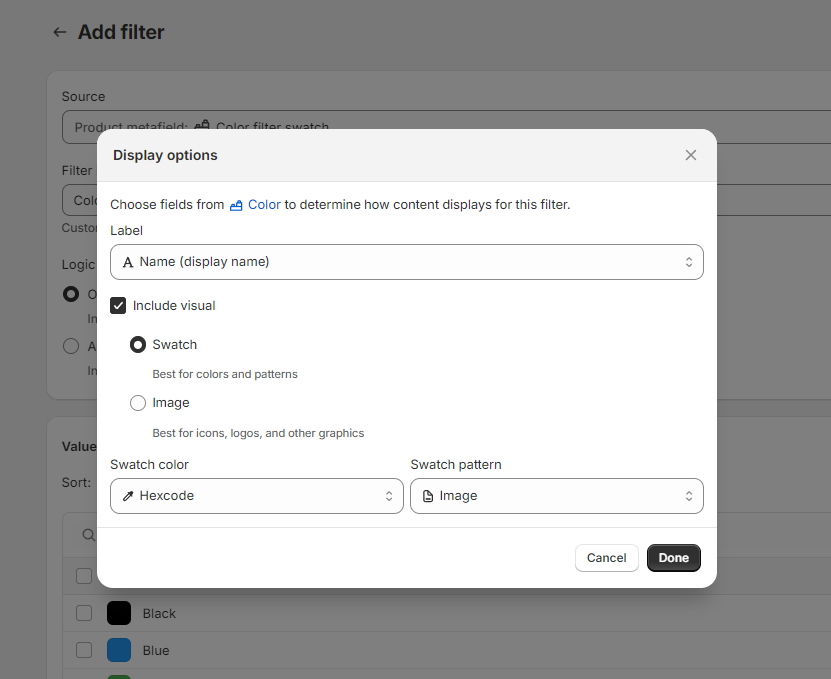The image size is (831, 679).
Task: Select the first Logic radio button behind dialog
Action: point(71,294)
